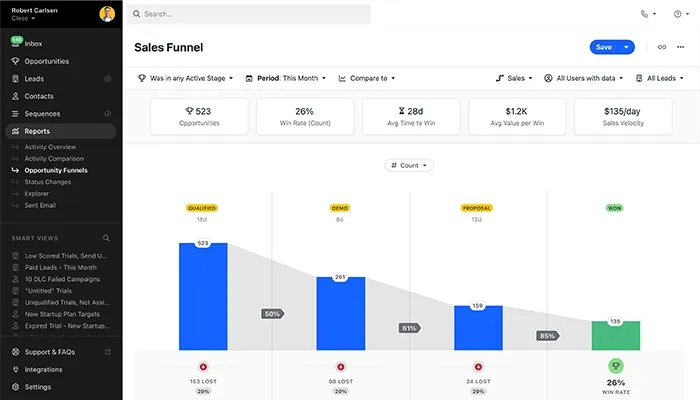Expand the Save button dropdown arrow
The width and height of the screenshot is (700, 400).
627,47
